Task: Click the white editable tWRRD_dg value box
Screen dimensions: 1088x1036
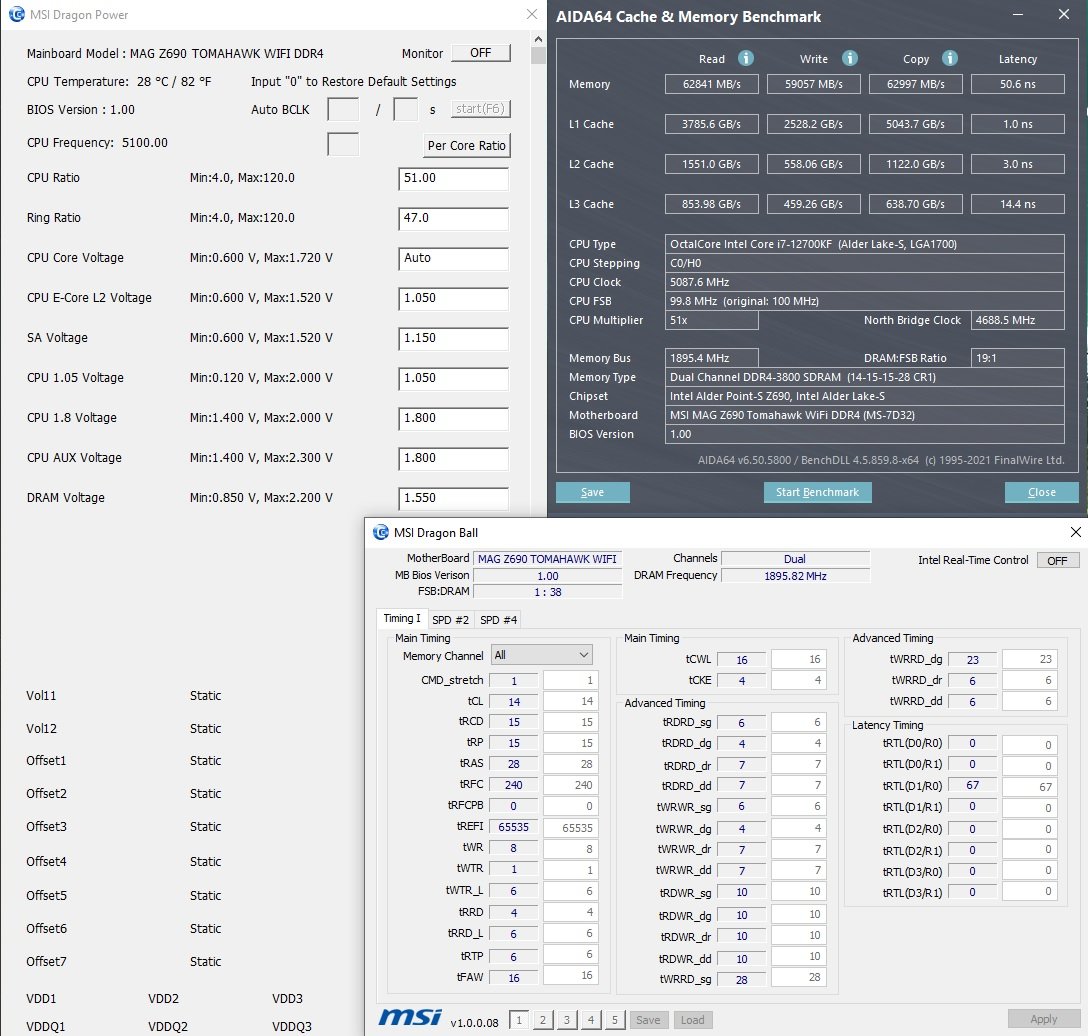Action: [x=1029, y=659]
